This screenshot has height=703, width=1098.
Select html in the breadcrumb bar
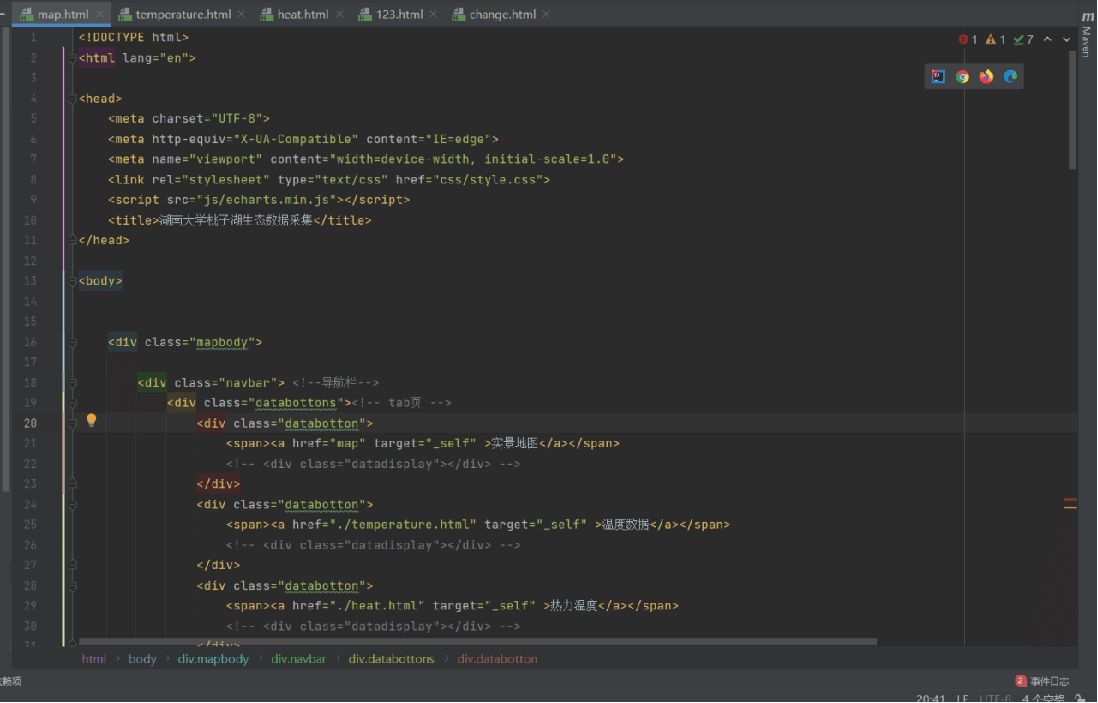(x=94, y=659)
